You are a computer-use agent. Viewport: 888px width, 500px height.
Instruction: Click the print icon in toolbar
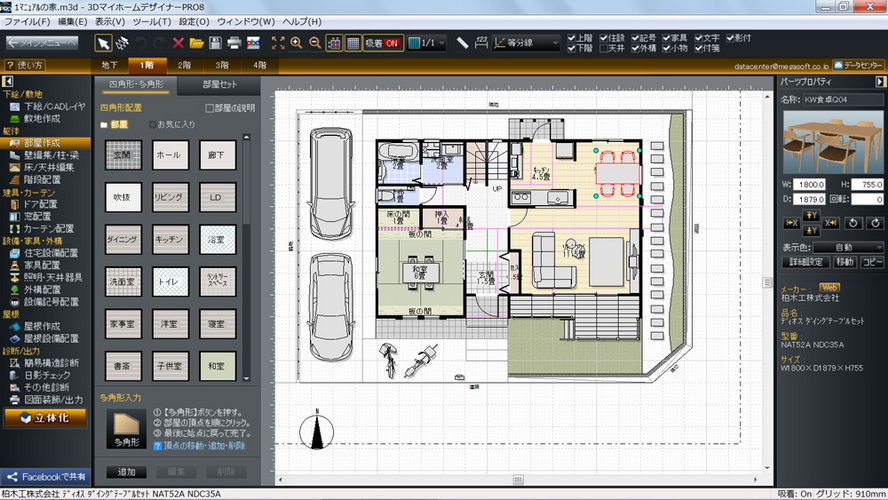click(234, 43)
